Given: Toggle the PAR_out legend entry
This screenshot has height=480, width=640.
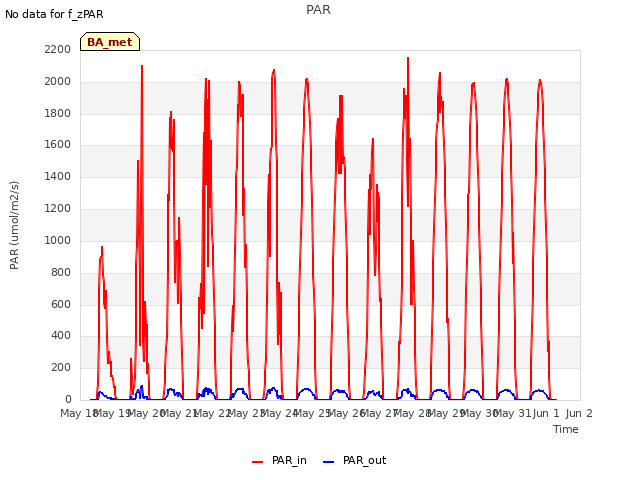Looking at the screenshot, I should click(354, 460).
